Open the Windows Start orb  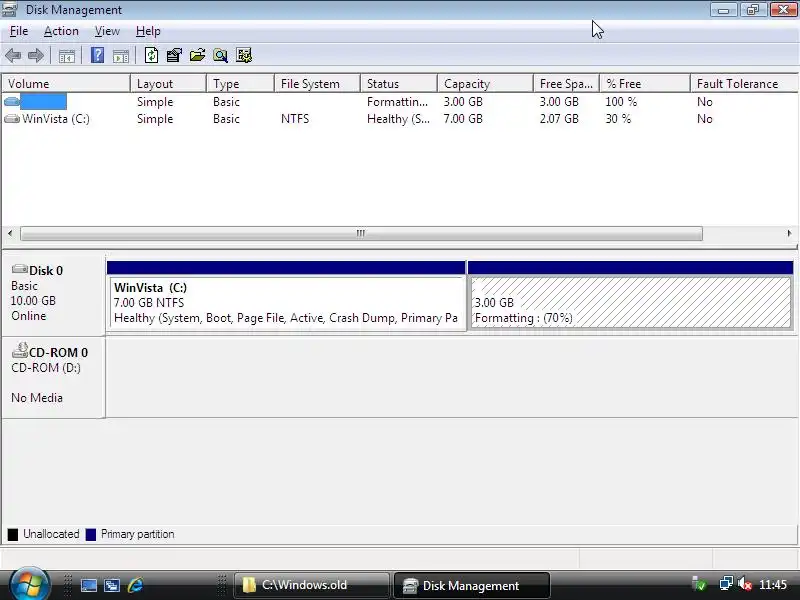coord(29,585)
